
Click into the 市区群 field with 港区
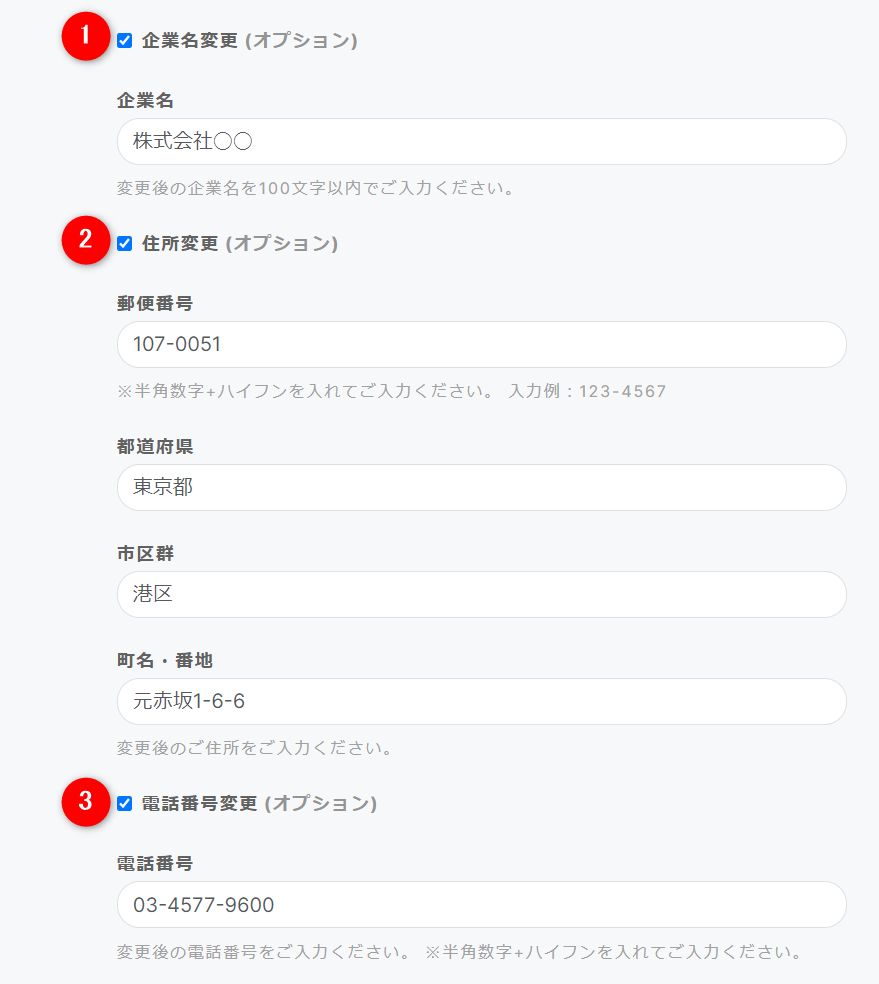[481, 595]
